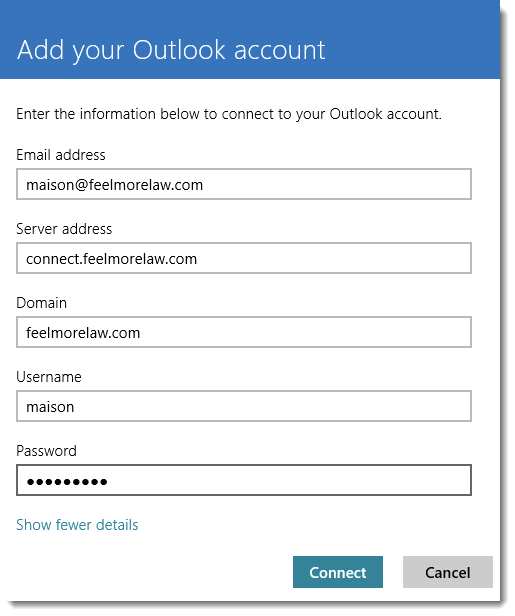Place the cursor in maison@feelmorelaw.com text
This screenshot has width=515, height=616.
114,185
